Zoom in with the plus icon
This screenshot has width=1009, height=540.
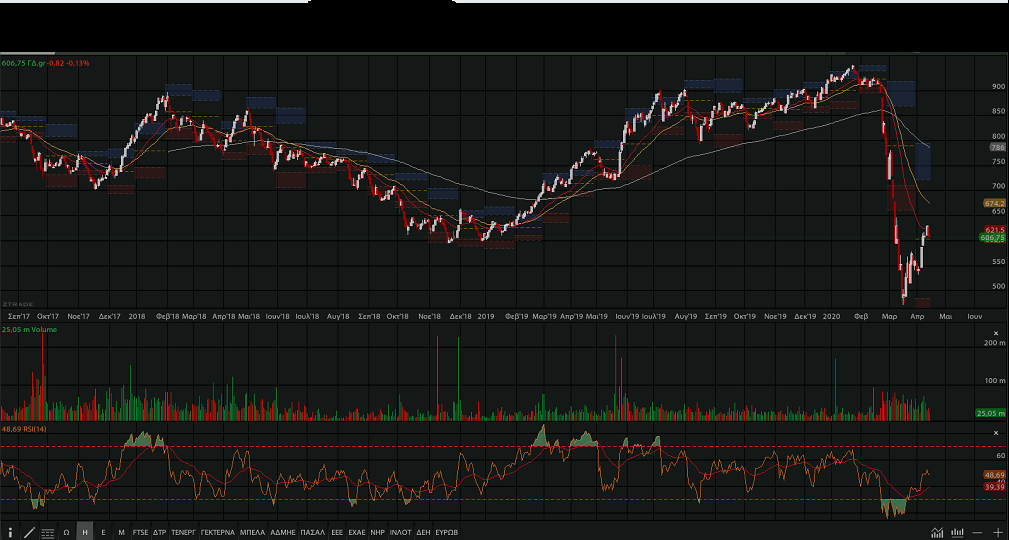pyautogui.click(x=997, y=532)
